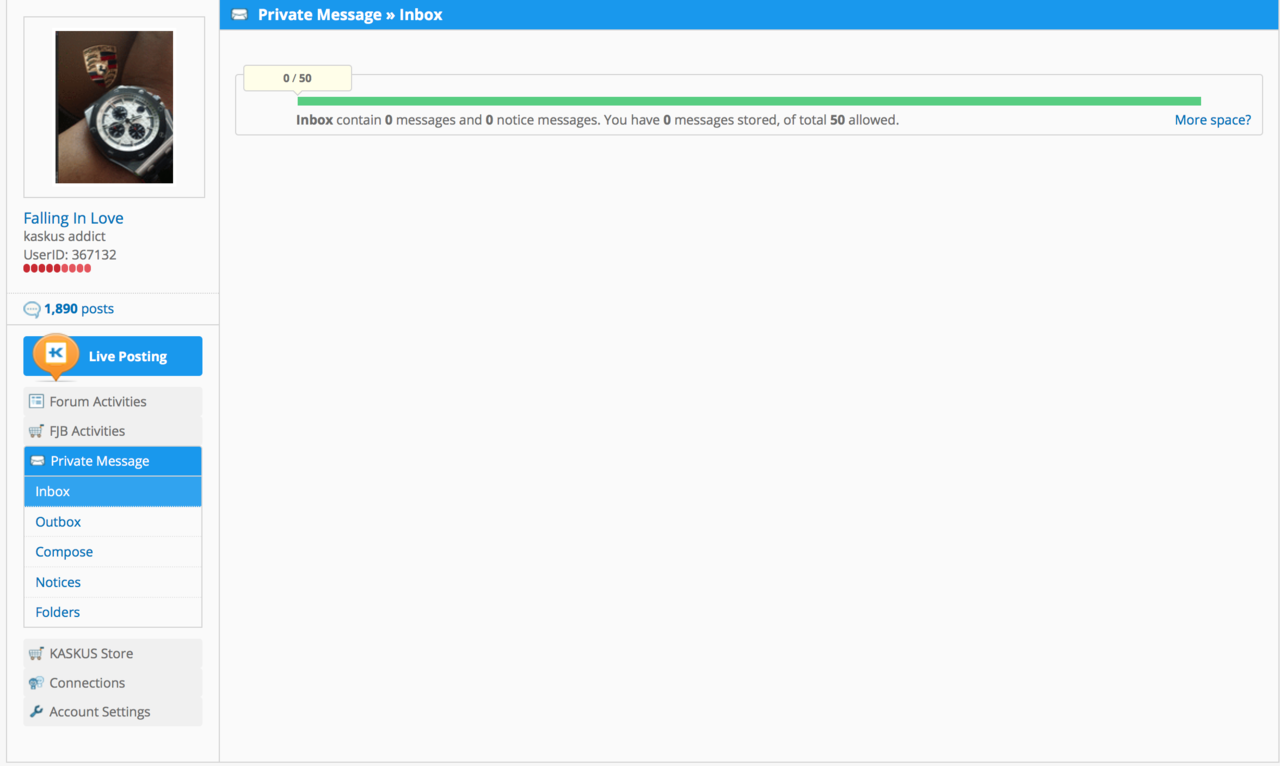The image size is (1280, 766).
Task: Click the KASKUS Store cart icon
Action: click(x=36, y=653)
